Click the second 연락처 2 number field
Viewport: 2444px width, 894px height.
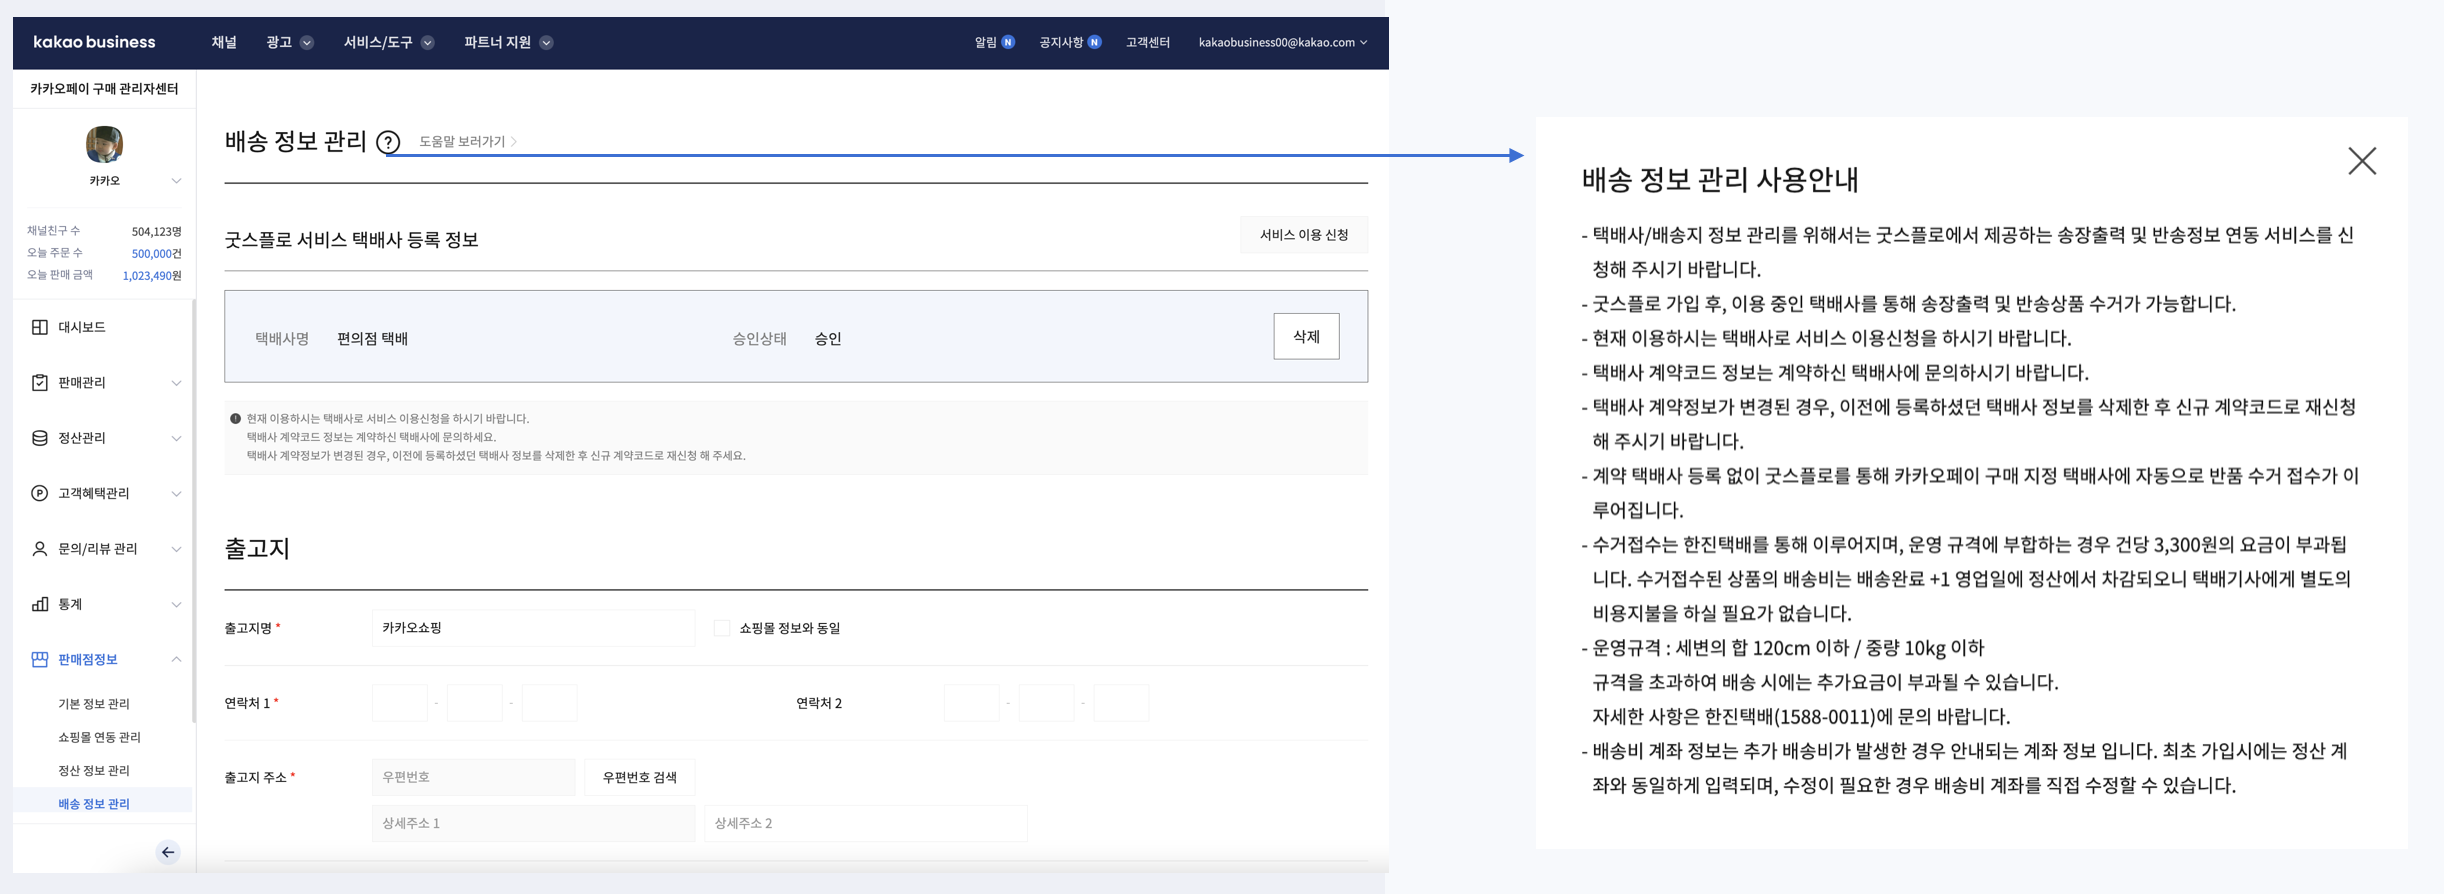click(x=1046, y=703)
